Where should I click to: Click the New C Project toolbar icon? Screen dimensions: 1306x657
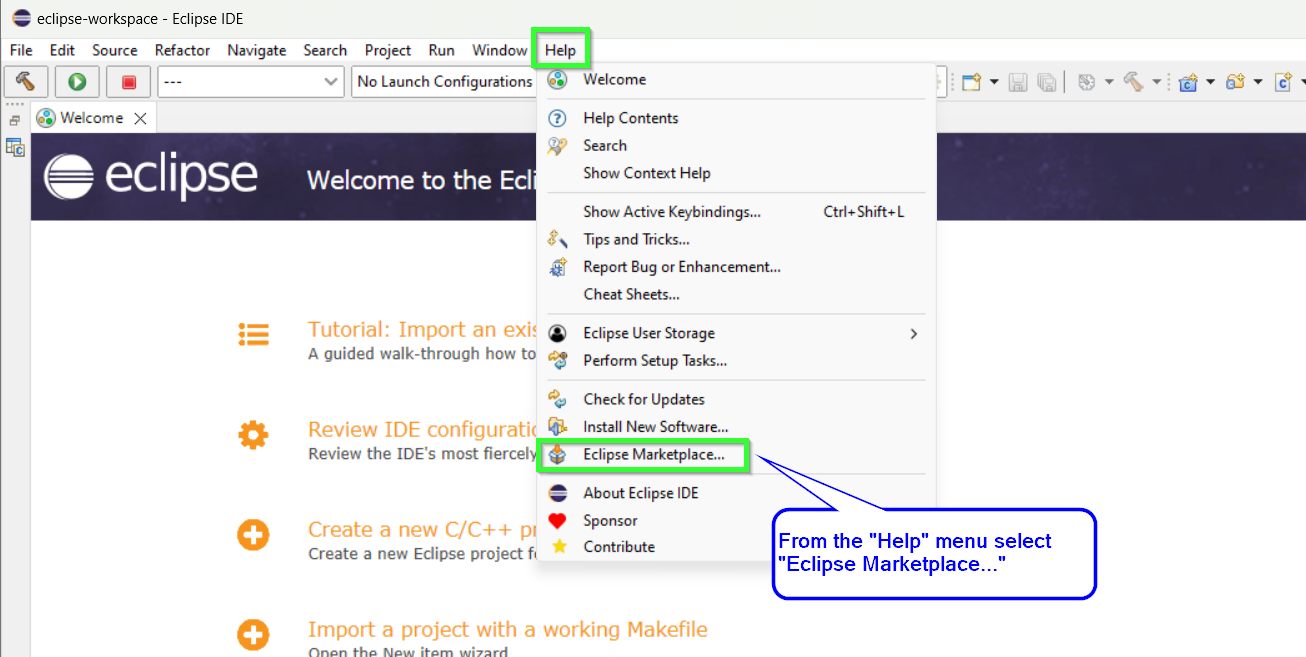pyautogui.click(x=1236, y=82)
